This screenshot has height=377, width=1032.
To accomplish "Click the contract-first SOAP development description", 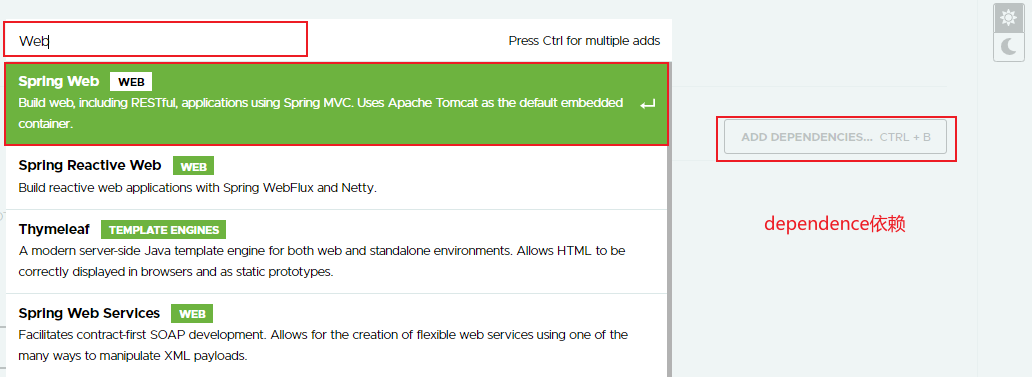I will (322, 345).
